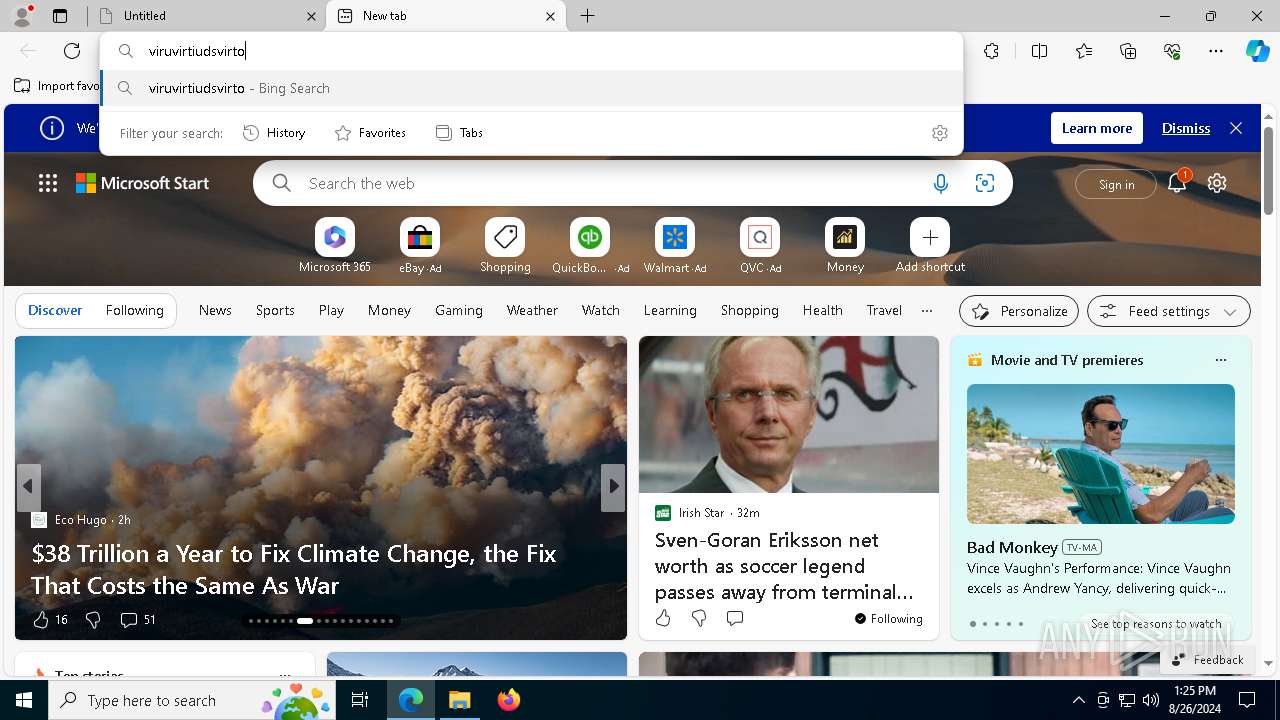
Task: Filter search by Tabs
Action: tap(459, 133)
